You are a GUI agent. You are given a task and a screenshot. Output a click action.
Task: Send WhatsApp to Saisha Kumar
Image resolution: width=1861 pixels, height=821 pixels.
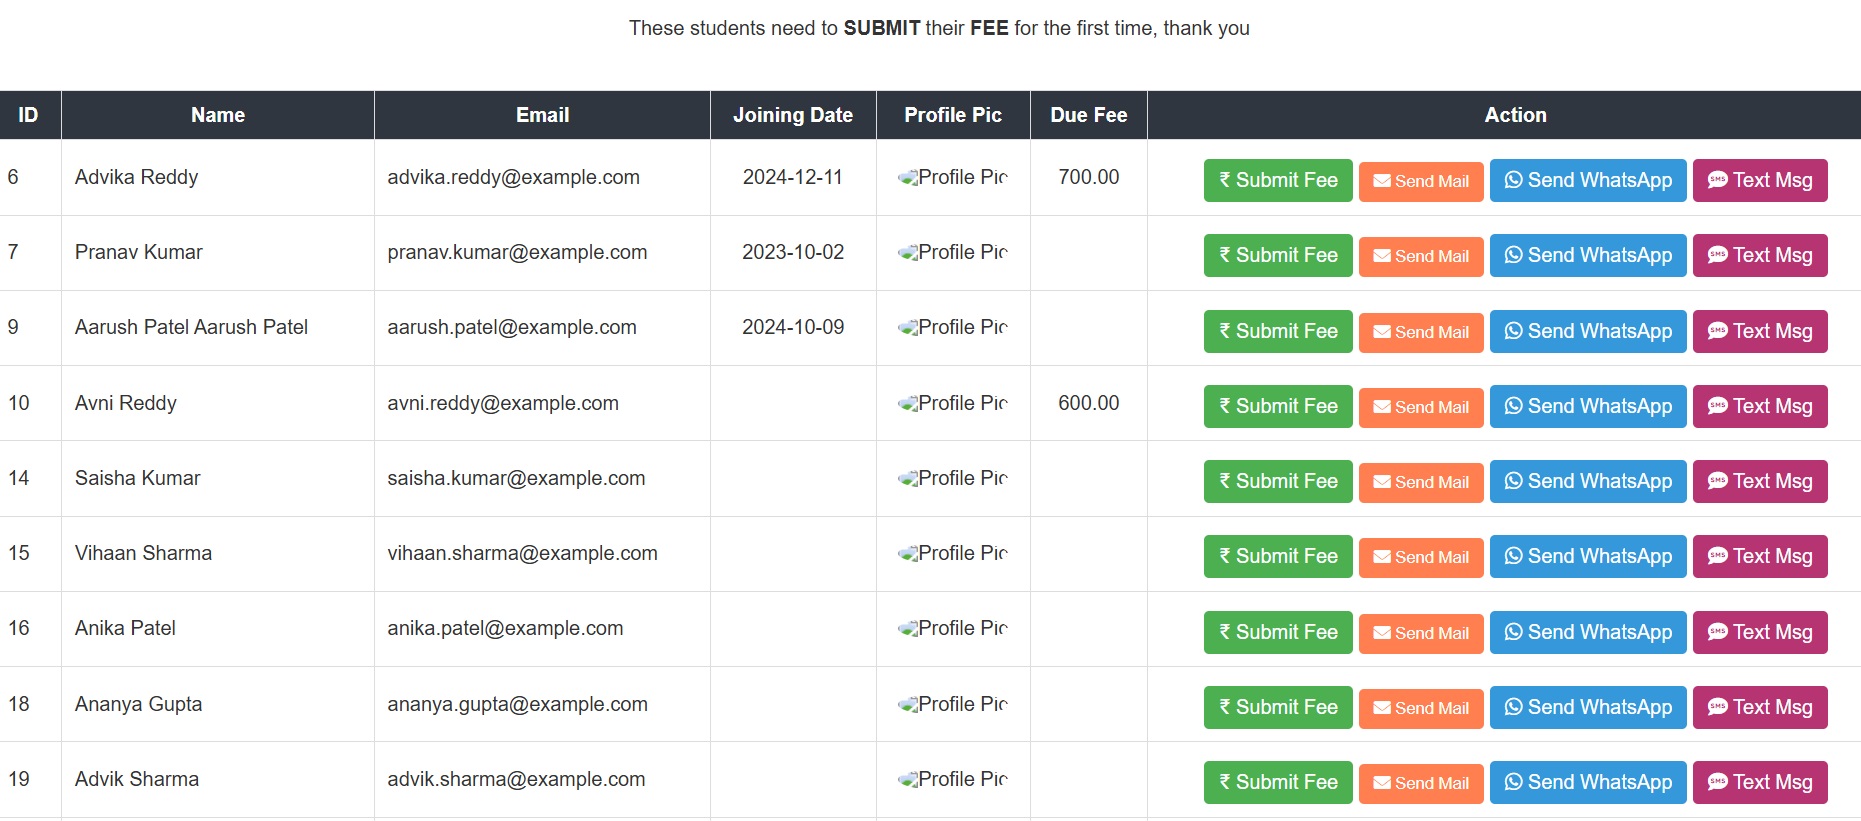pos(1588,481)
